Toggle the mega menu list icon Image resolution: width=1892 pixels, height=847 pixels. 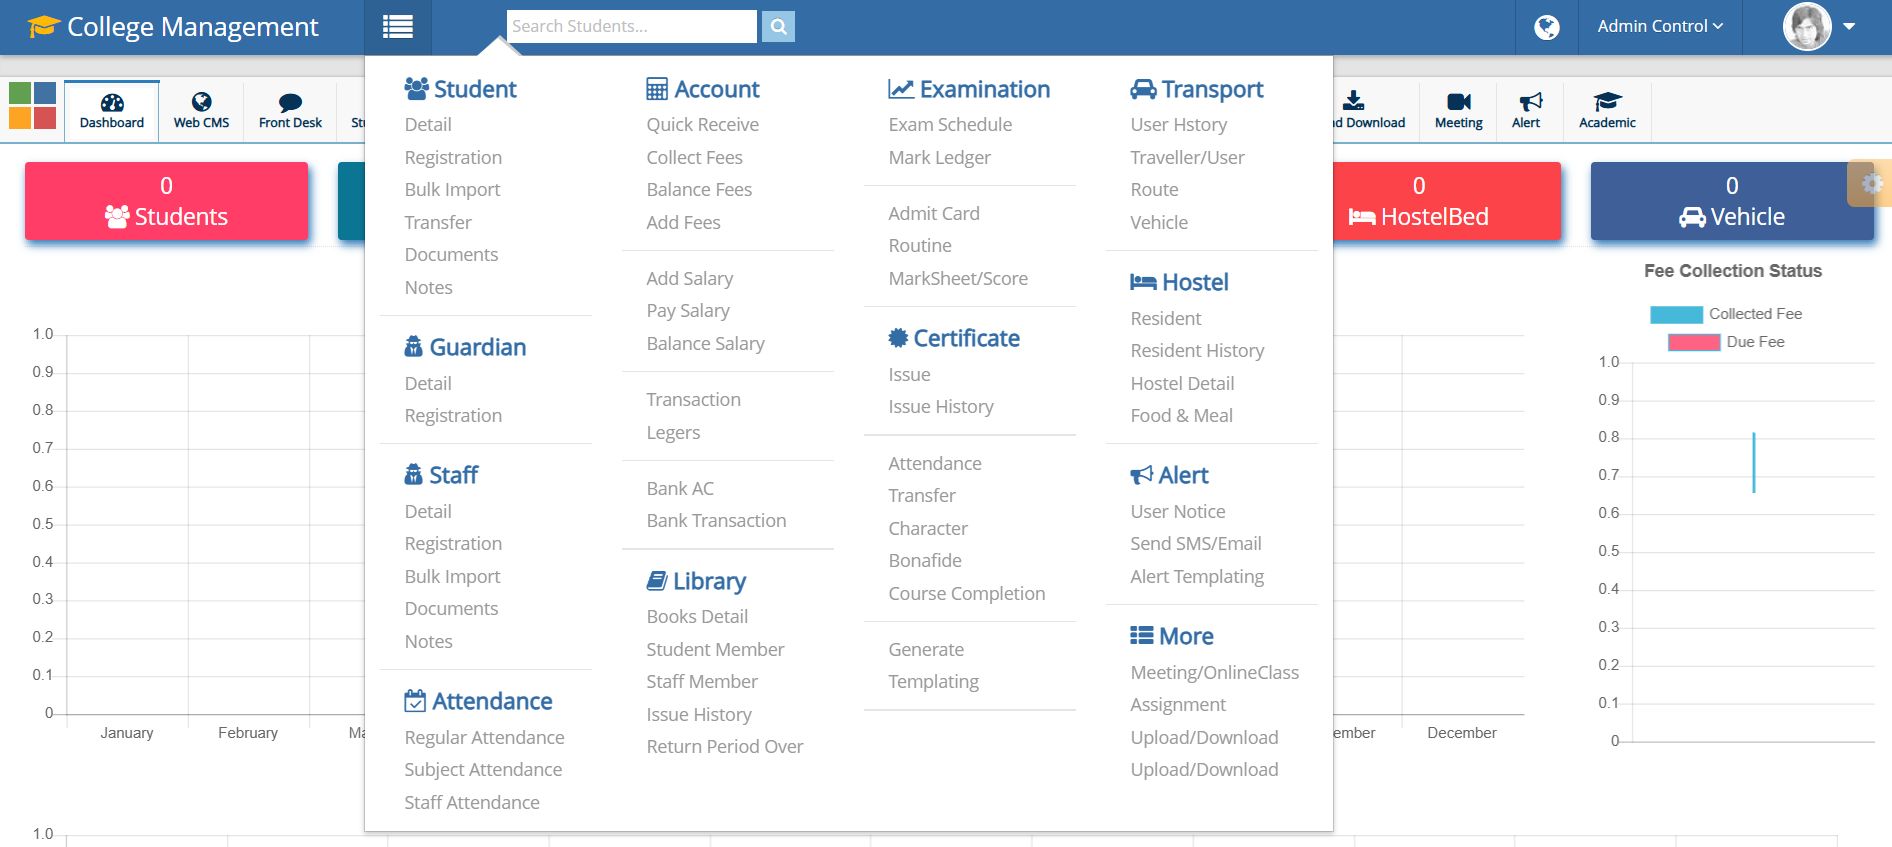397,27
